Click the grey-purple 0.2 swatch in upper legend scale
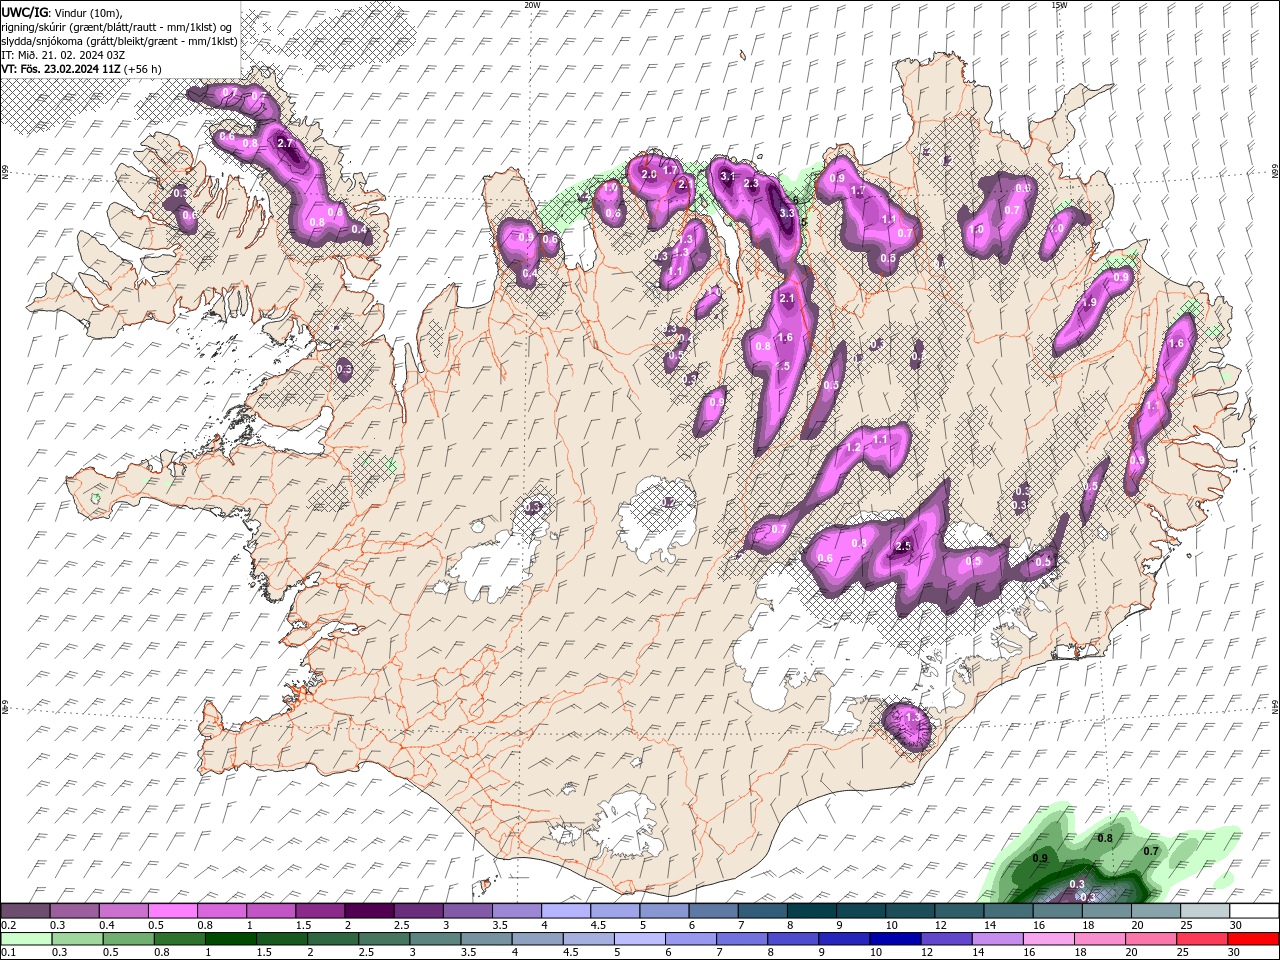This screenshot has height=960, width=1280. pos(25,910)
